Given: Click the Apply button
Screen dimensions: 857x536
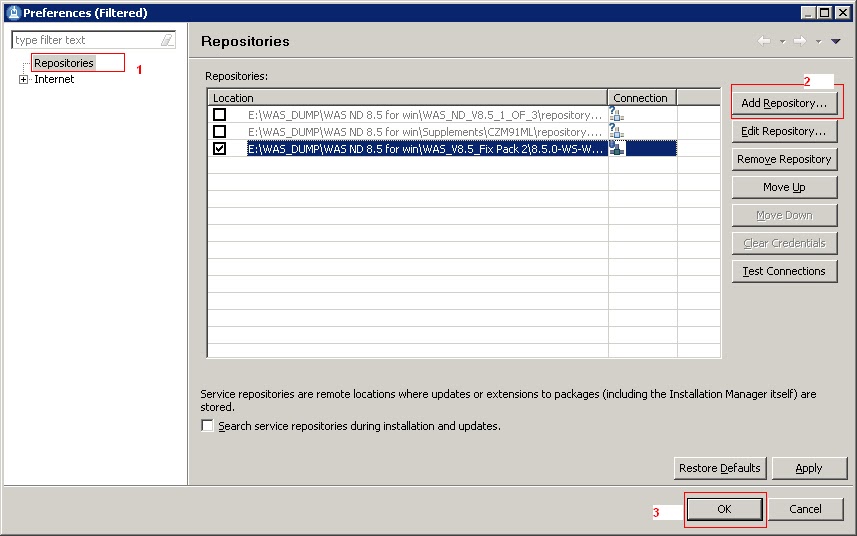Looking at the screenshot, I should click(x=809, y=468).
